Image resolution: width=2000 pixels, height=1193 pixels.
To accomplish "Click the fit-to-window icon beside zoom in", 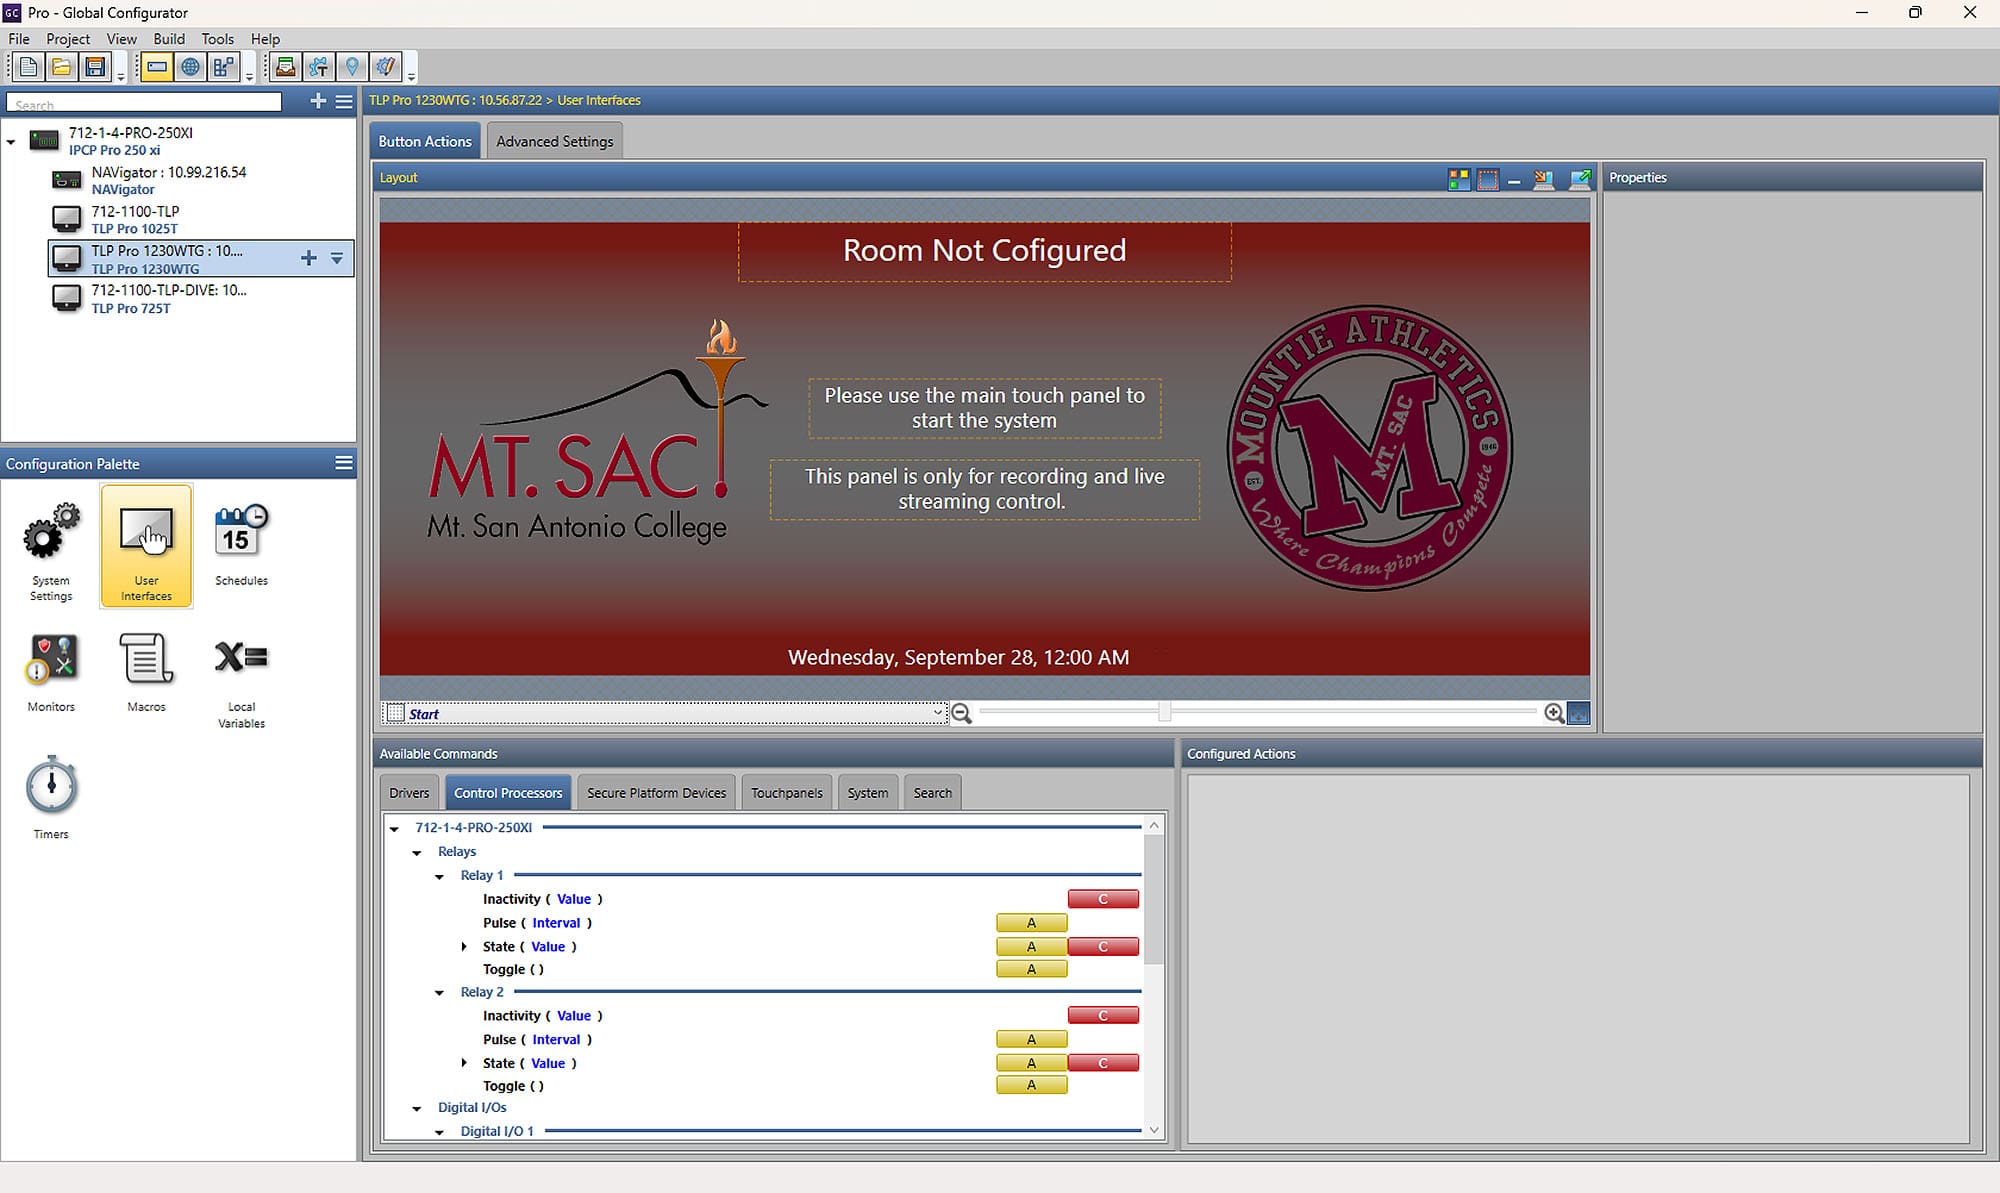I will coord(1579,713).
